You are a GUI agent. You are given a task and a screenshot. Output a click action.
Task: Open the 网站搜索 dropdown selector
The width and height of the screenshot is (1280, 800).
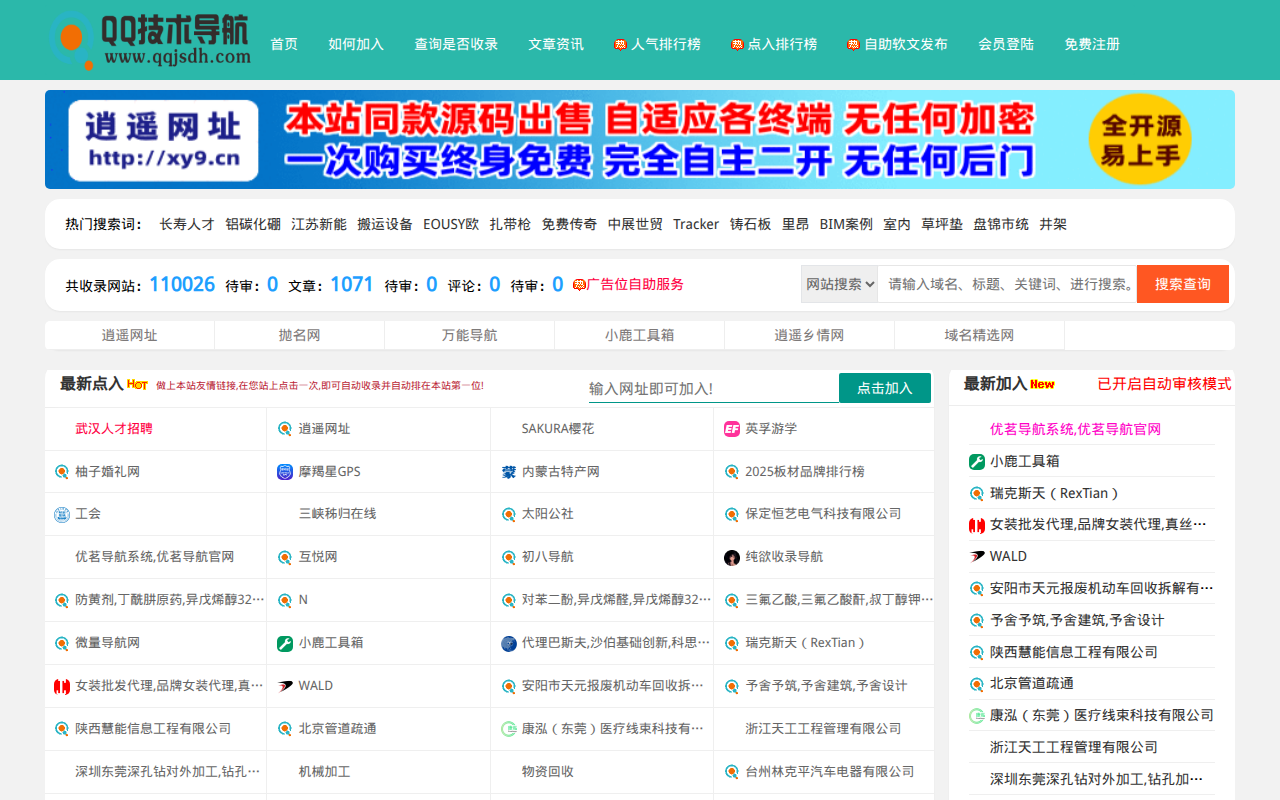[x=839, y=284]
